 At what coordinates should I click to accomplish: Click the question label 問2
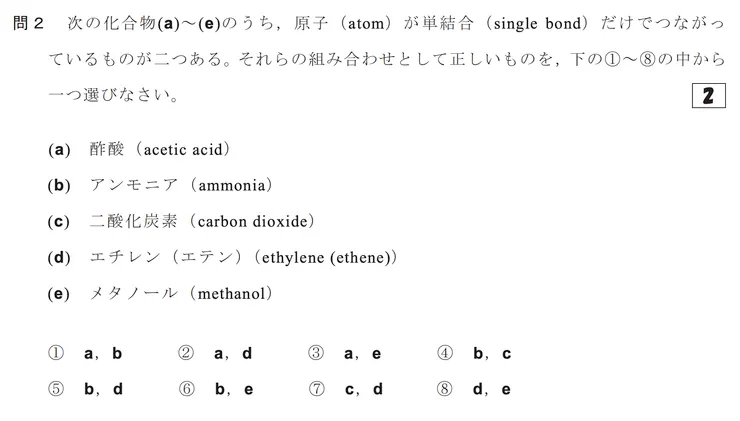click(23, 22)
